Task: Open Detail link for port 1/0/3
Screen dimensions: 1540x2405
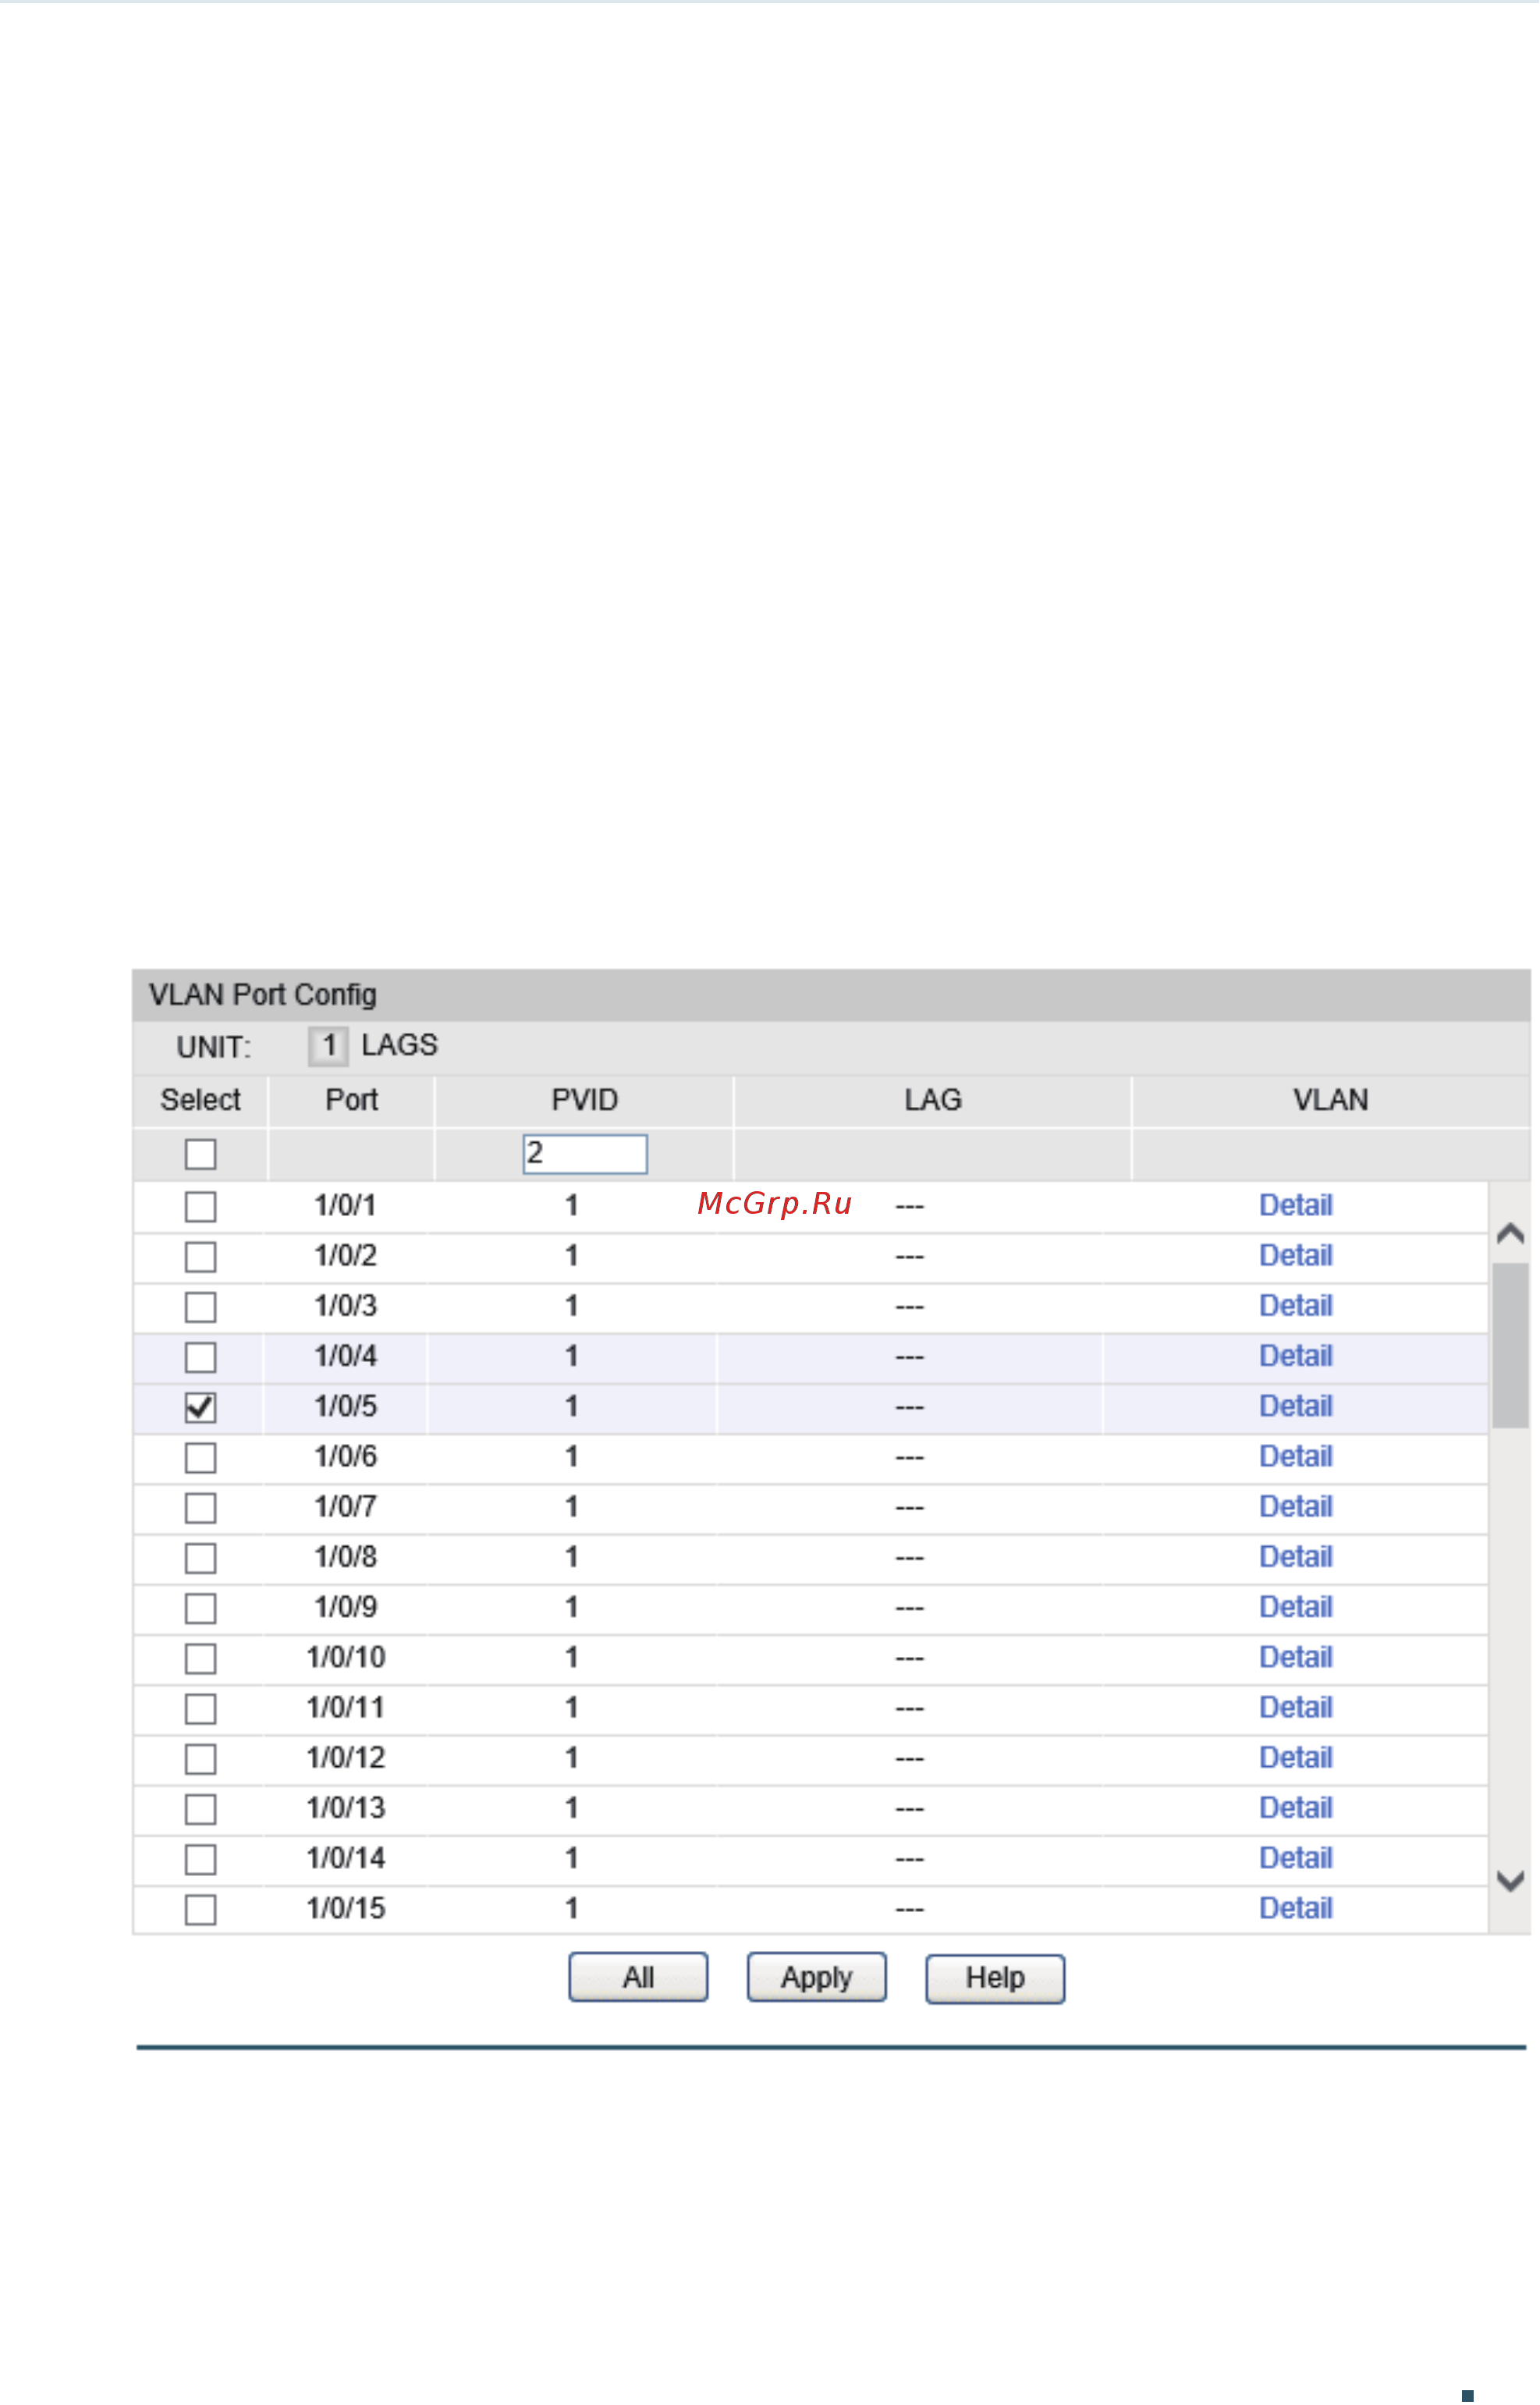Action: coord(1295,1305)
